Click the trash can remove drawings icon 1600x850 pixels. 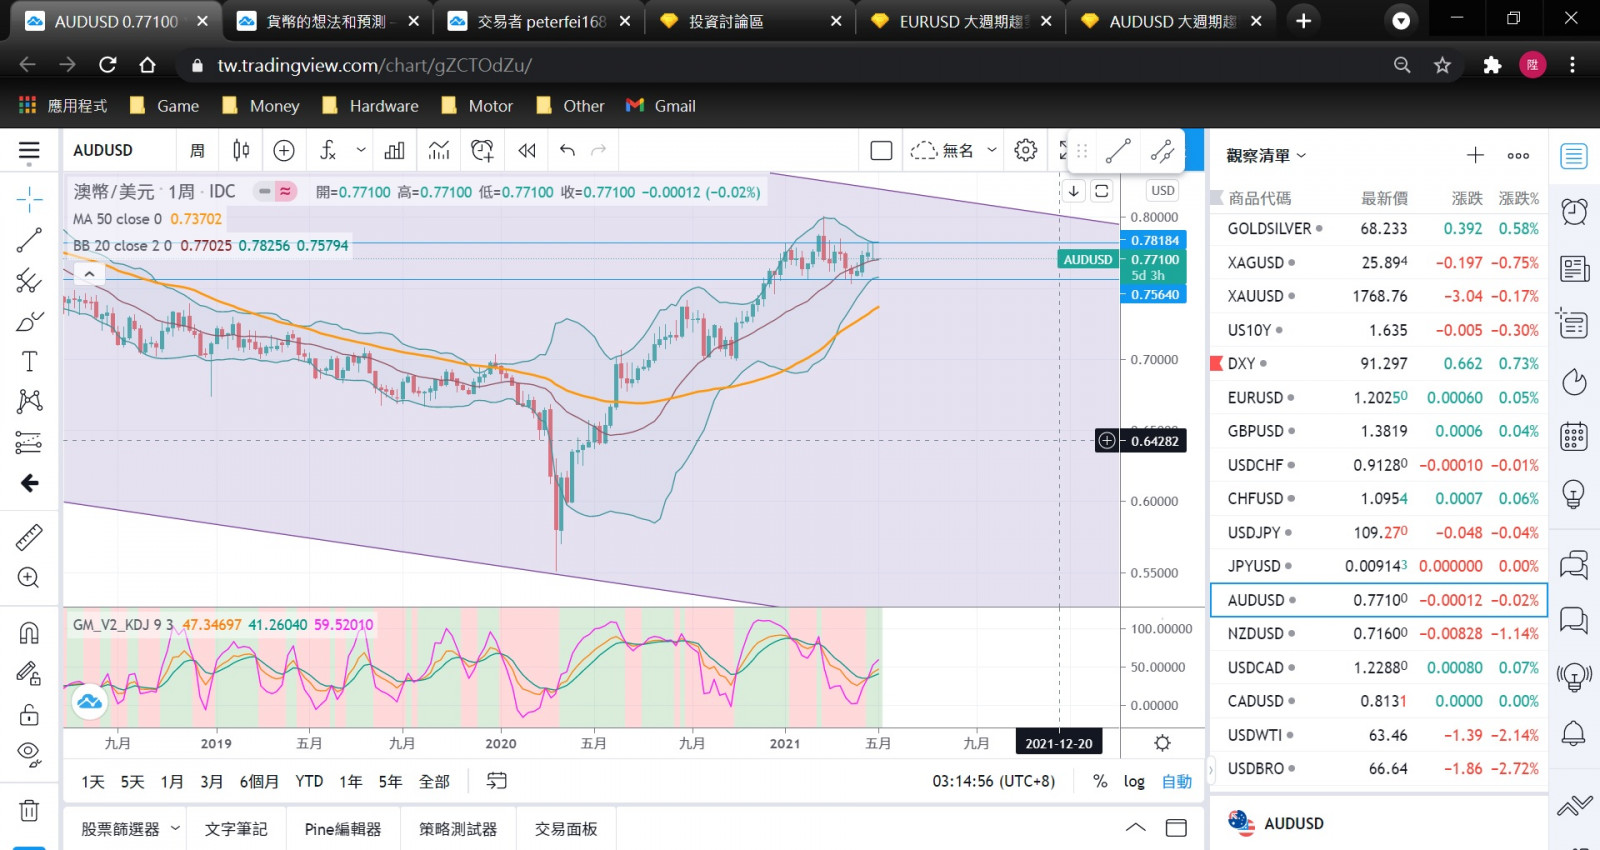tap(29, 811)
